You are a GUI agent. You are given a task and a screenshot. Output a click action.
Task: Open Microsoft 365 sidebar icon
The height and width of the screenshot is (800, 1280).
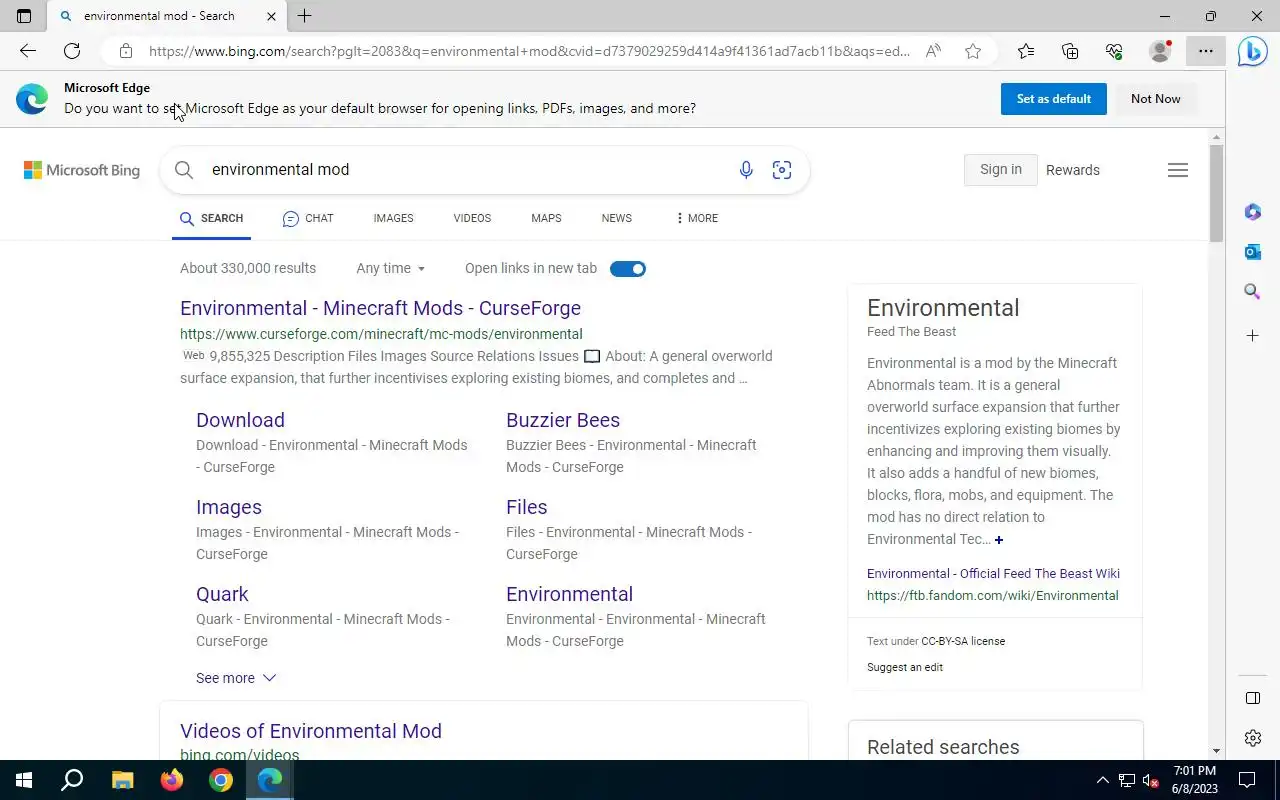[x=1253, y=212]
